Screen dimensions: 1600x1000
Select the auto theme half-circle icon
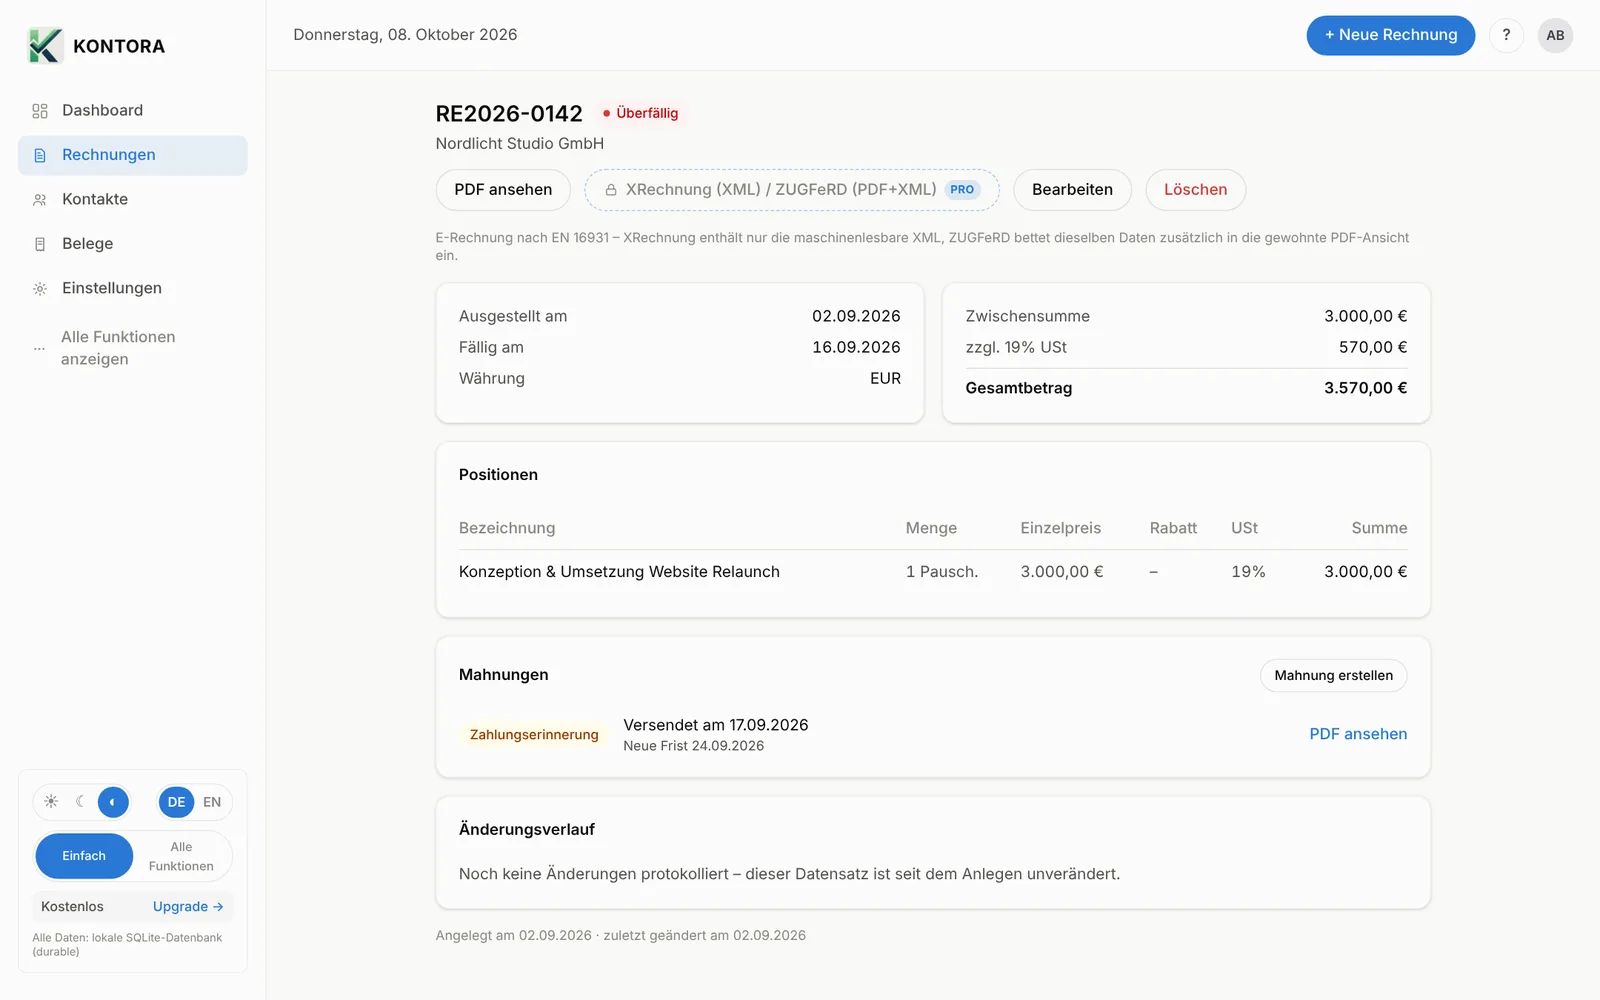coord(113,802)
